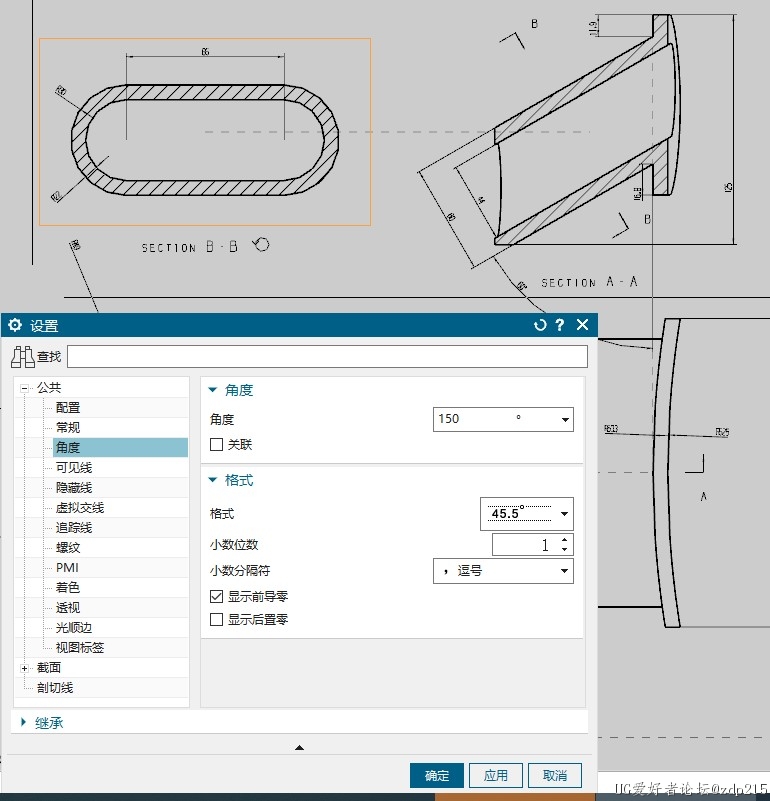Select 配置 in the settings tree
Viewport: 770px width, 801px height.
coord(68,408)
